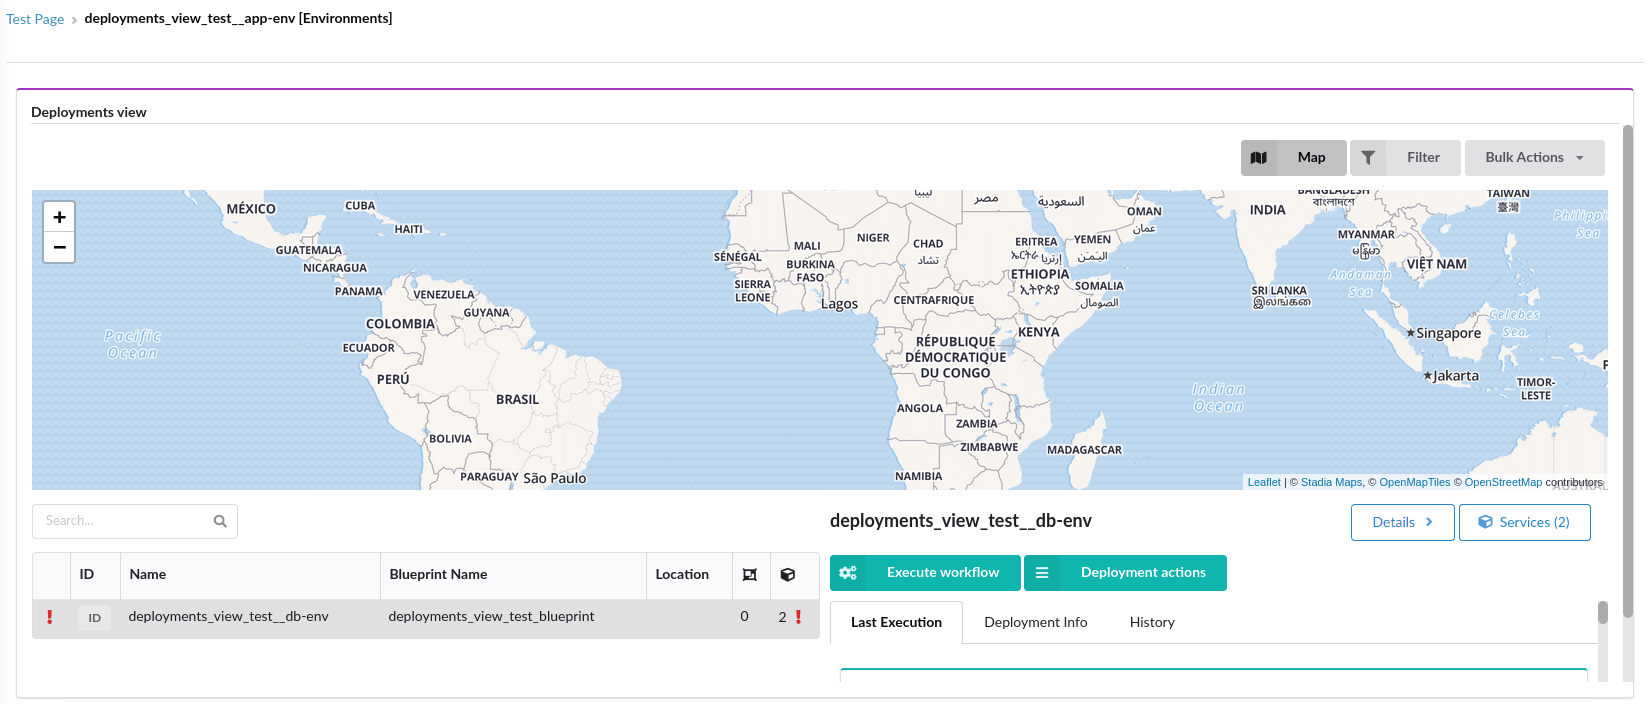The image size is (1648, 704).
Task: Click the Singapore label on map
Action: 1448,333
